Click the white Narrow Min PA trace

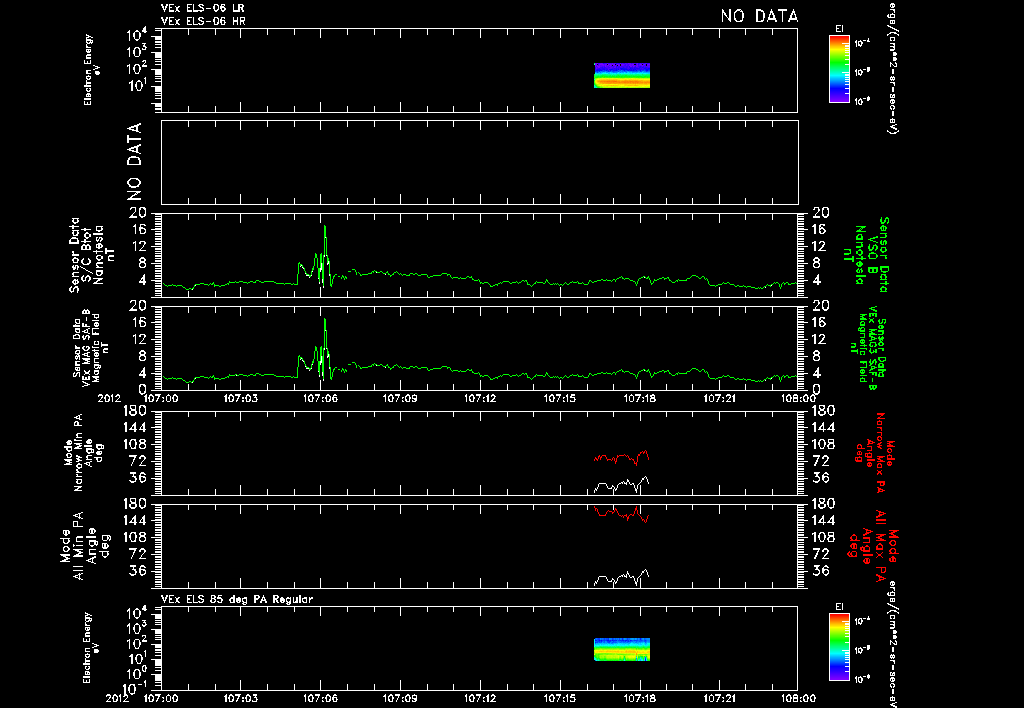[x=621, y=485]
